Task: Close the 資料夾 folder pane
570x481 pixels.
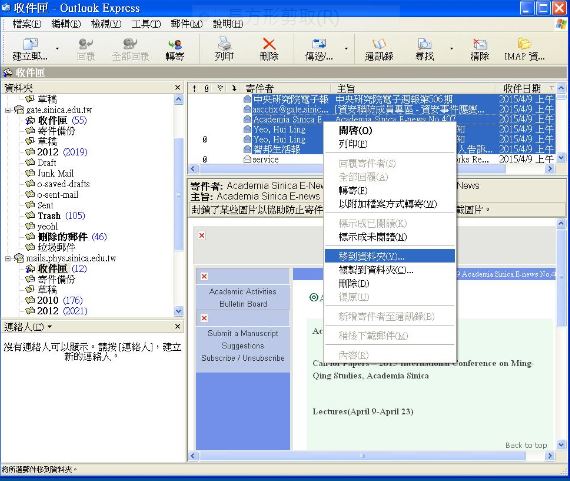Action: click(x=177, y=87)
